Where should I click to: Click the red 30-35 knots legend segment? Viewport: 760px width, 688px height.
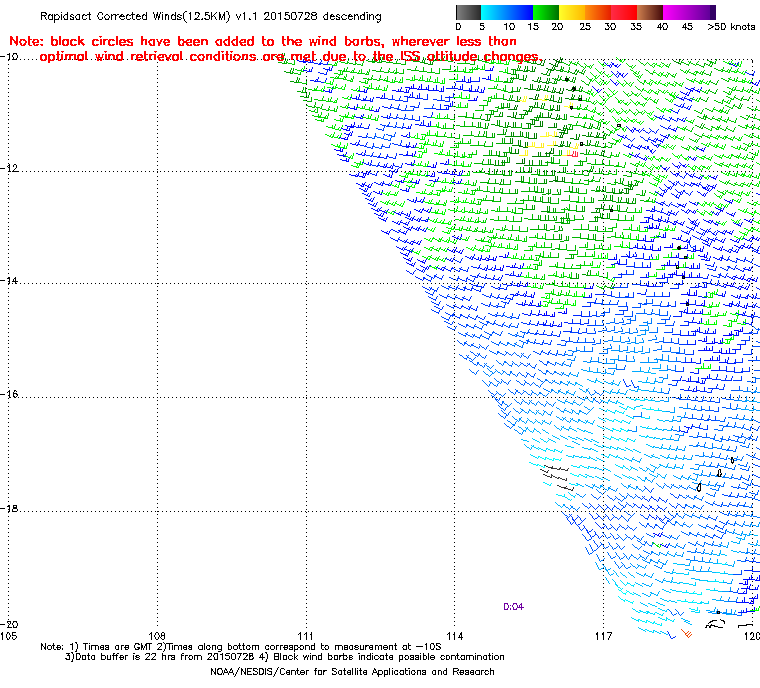624,12
